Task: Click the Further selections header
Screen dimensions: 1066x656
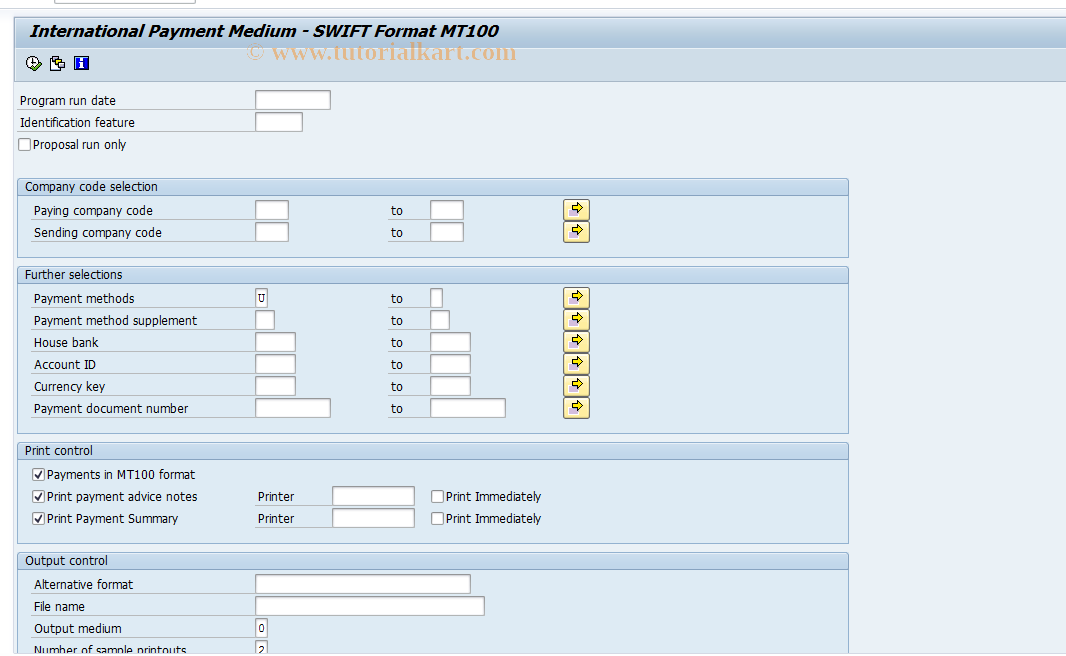Action: [x=73, y=275]
